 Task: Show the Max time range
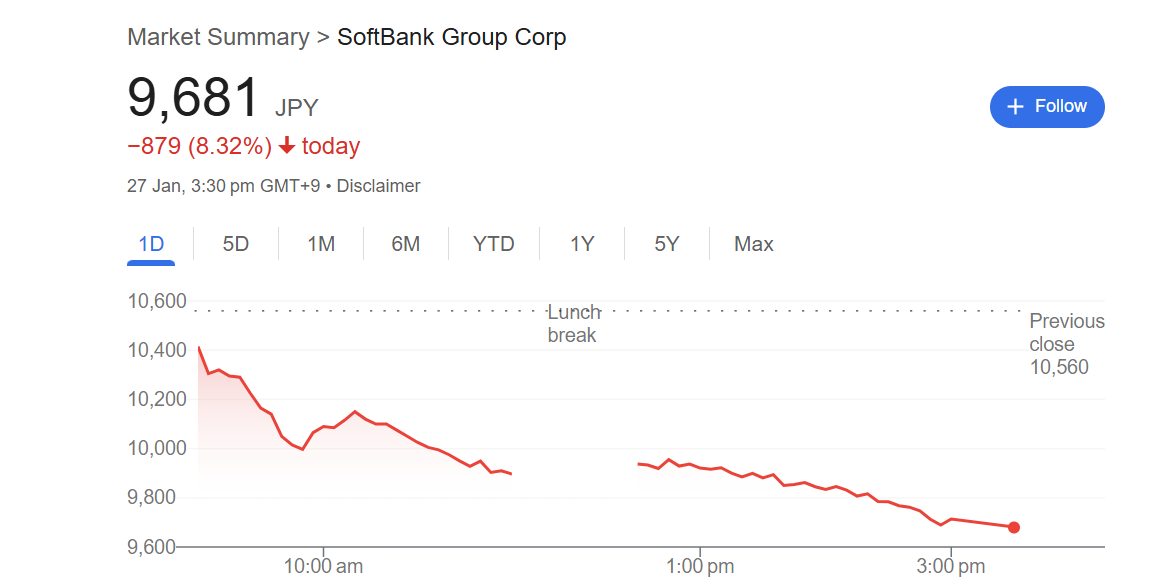(754, 244)
